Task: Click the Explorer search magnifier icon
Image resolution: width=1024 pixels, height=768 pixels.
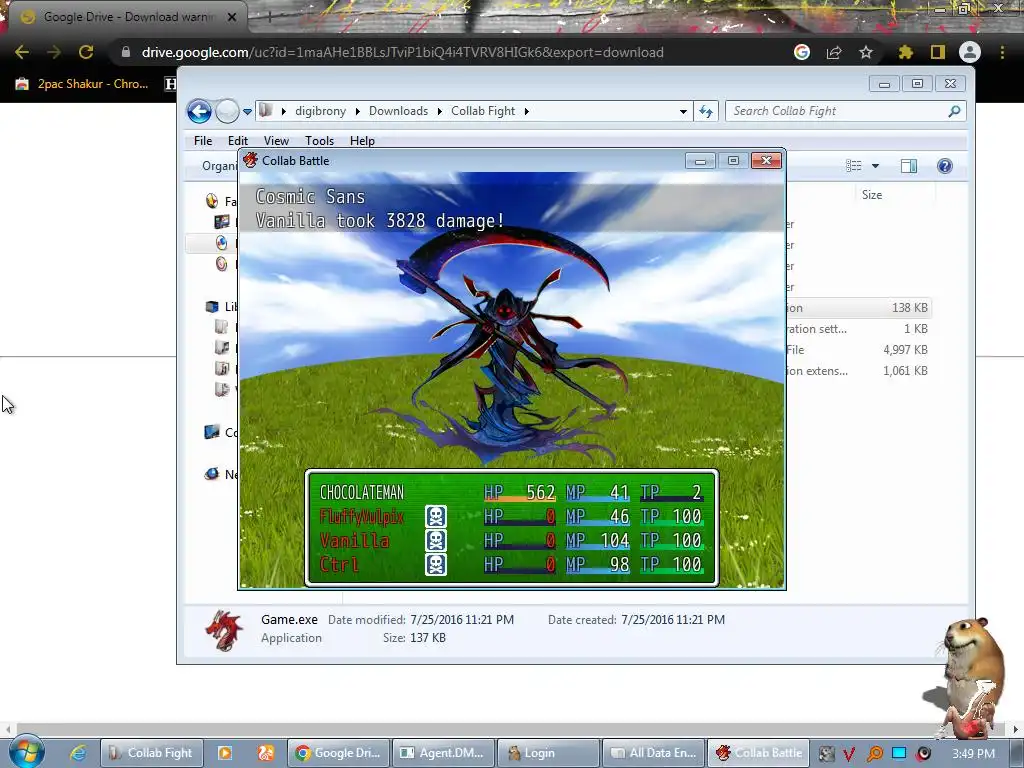Action: coord(954,111)
